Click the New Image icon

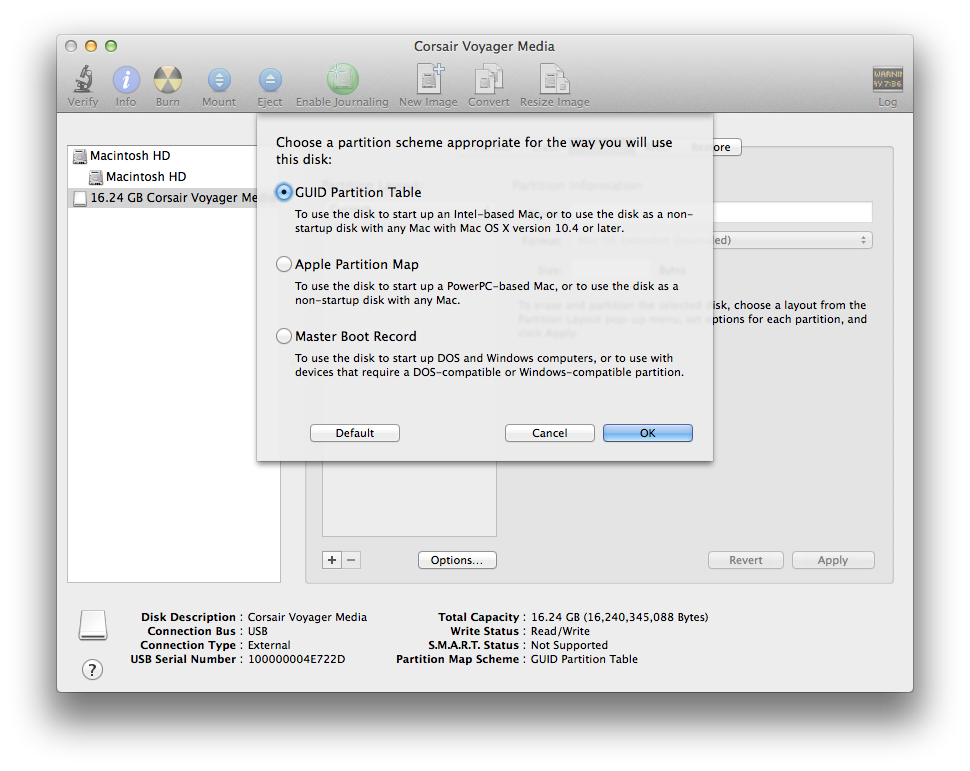(429, 79)
